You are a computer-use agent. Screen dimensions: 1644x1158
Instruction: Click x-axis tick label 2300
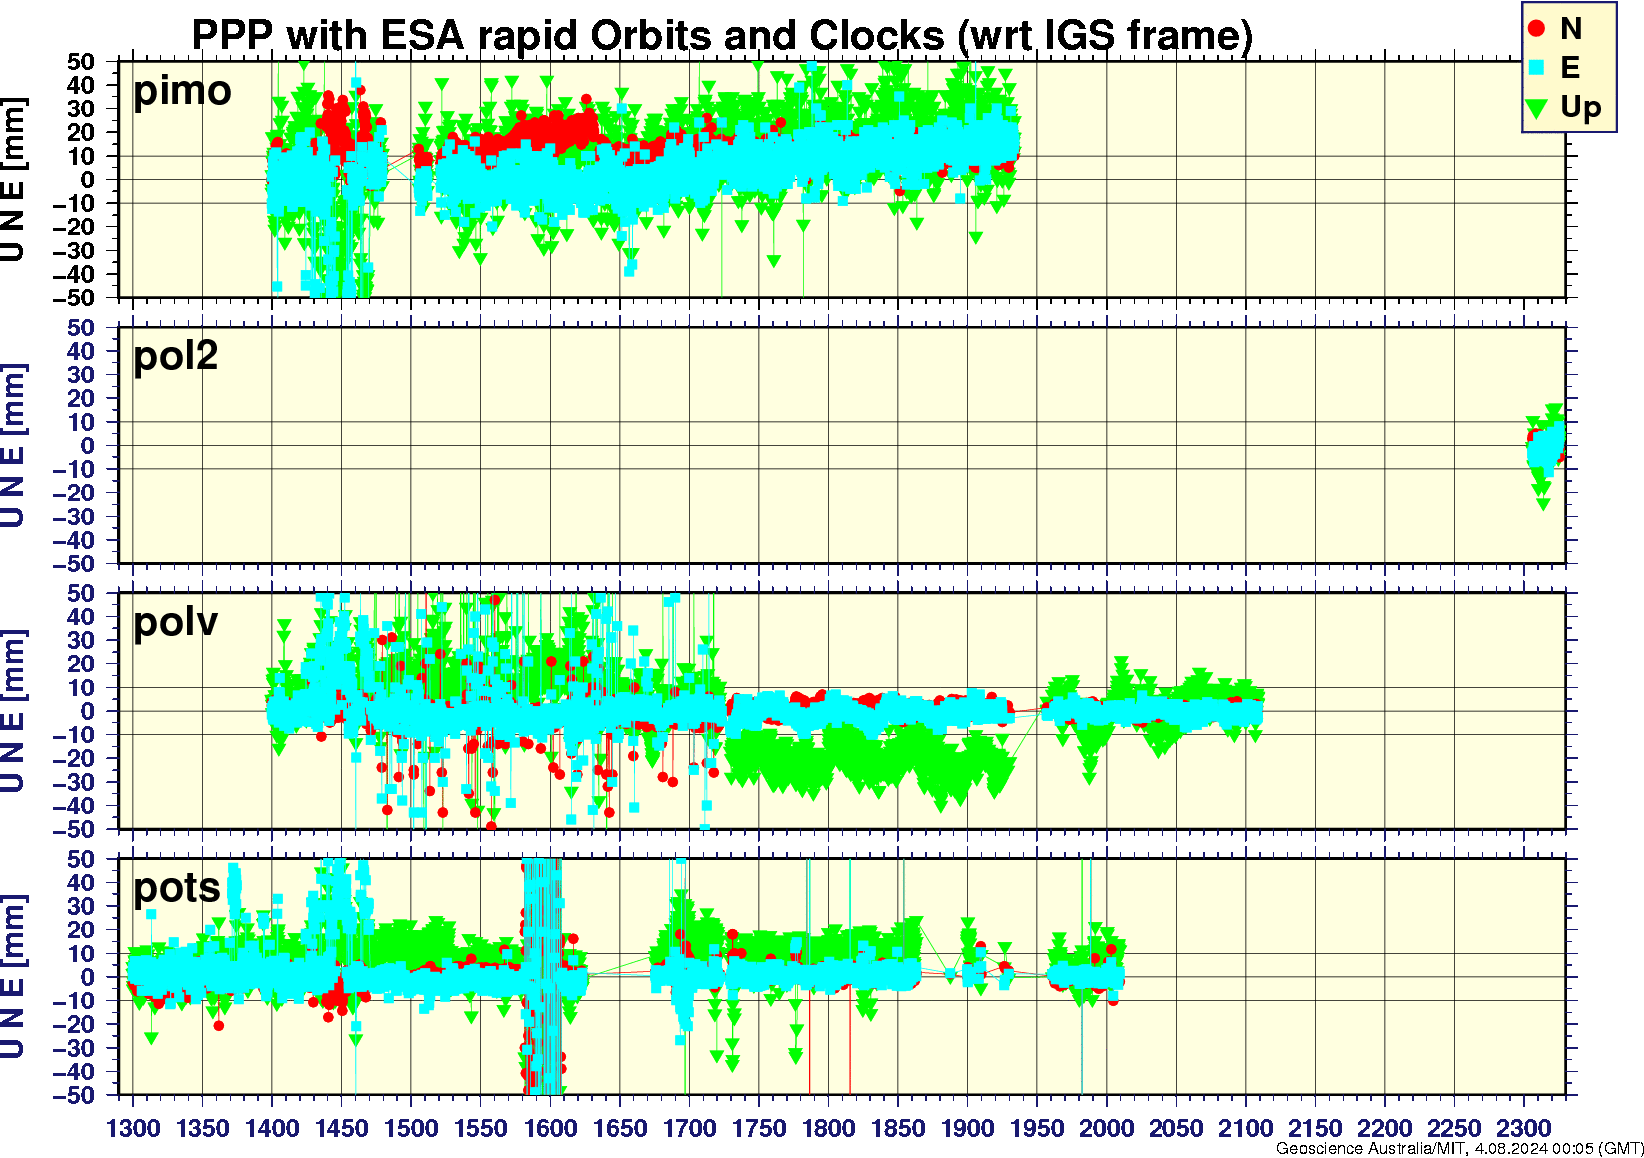click(x=1523, y=1128)
